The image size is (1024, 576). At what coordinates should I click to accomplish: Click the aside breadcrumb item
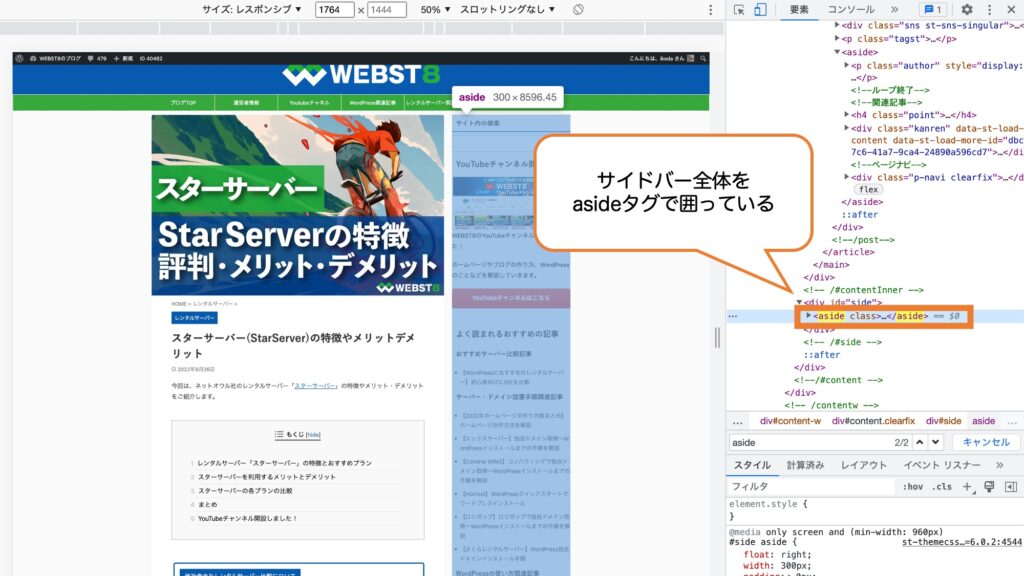(x=984, y=421)
